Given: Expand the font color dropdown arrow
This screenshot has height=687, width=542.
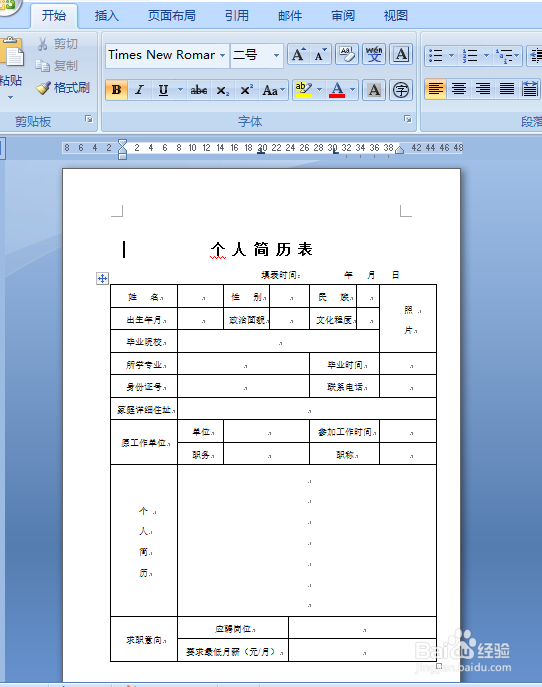Looking at the screenshot, I should pyautogui.click(x=353, y=90).
